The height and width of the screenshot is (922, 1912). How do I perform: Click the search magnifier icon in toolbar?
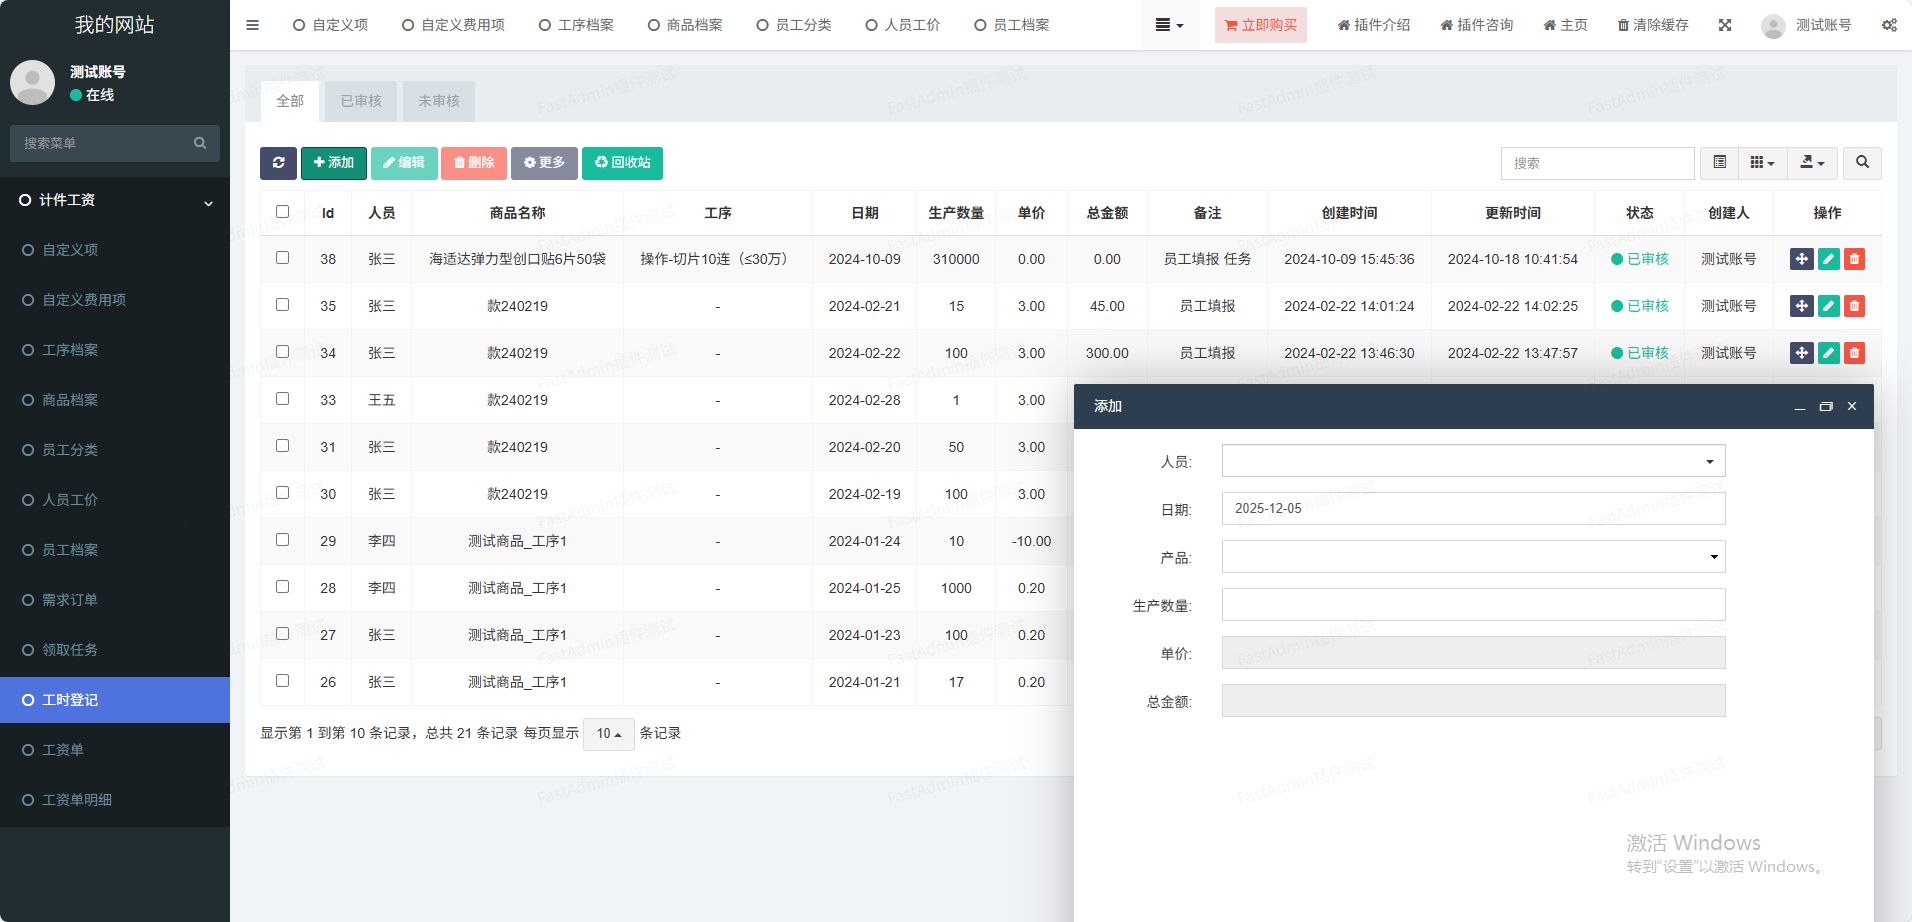pos(1862,163)
